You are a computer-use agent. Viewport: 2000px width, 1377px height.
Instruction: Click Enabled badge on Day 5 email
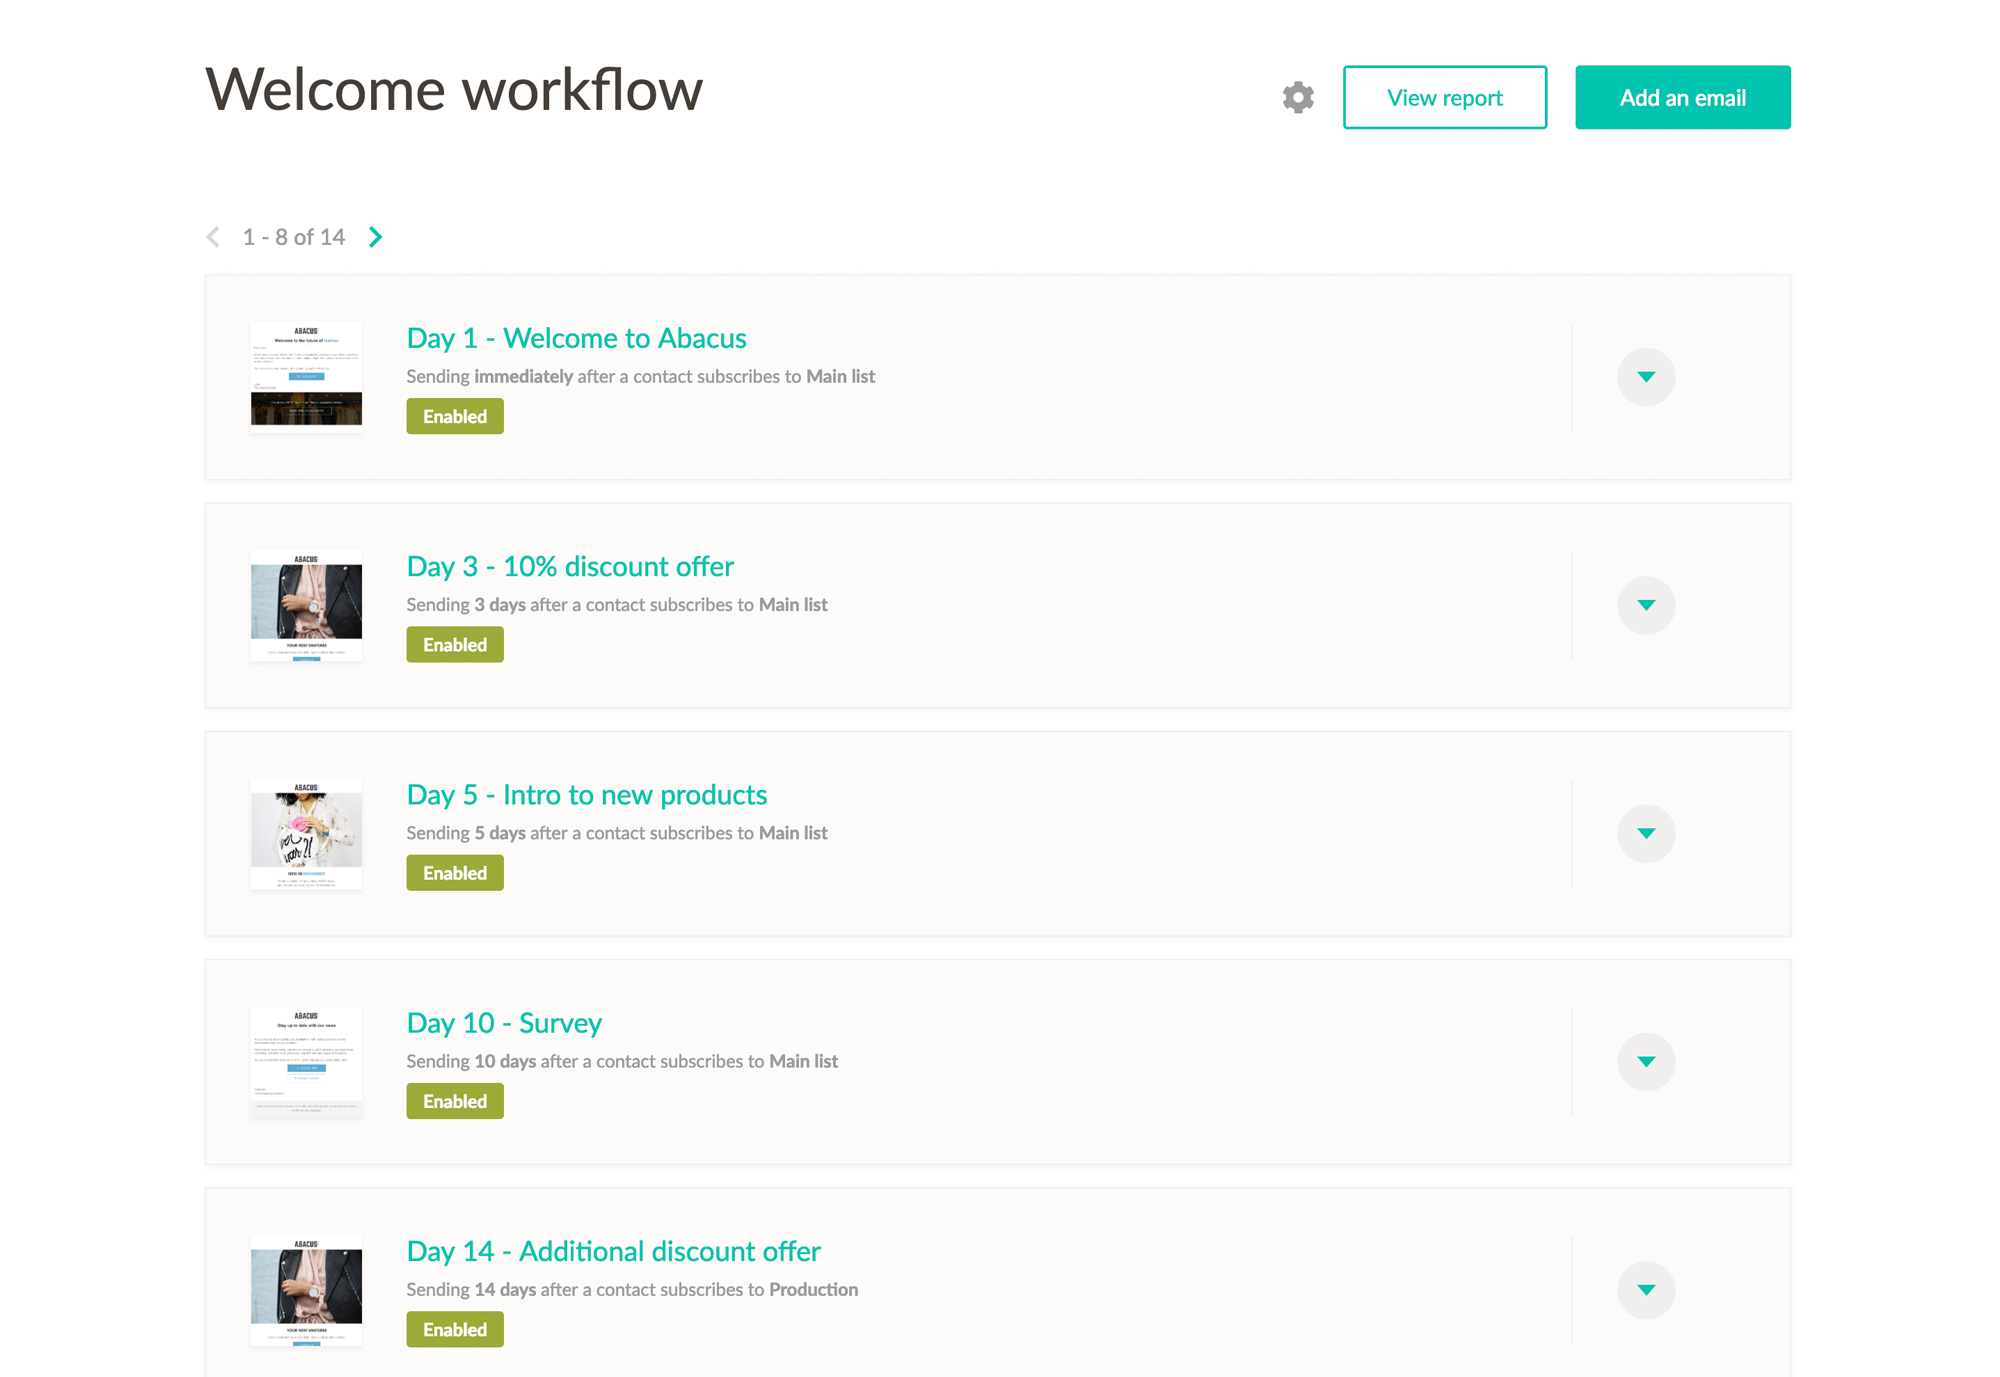point(455,872)
